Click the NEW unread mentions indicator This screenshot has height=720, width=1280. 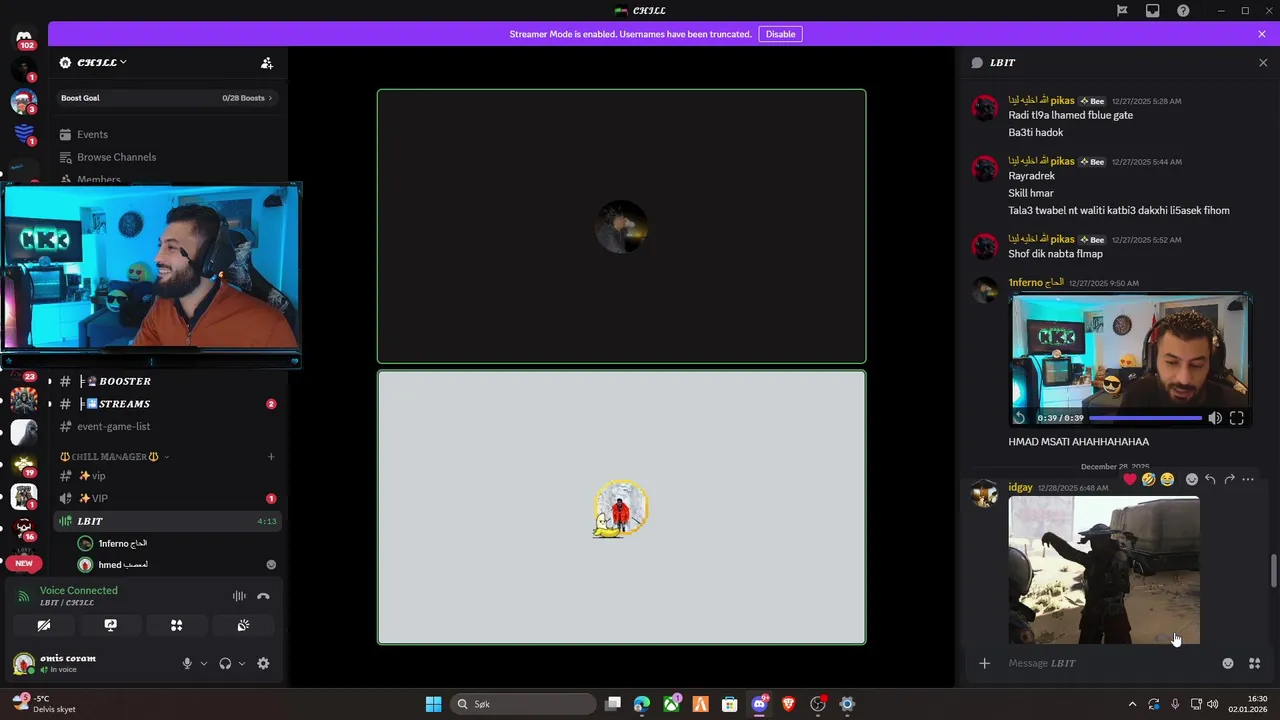pos(24,563)
